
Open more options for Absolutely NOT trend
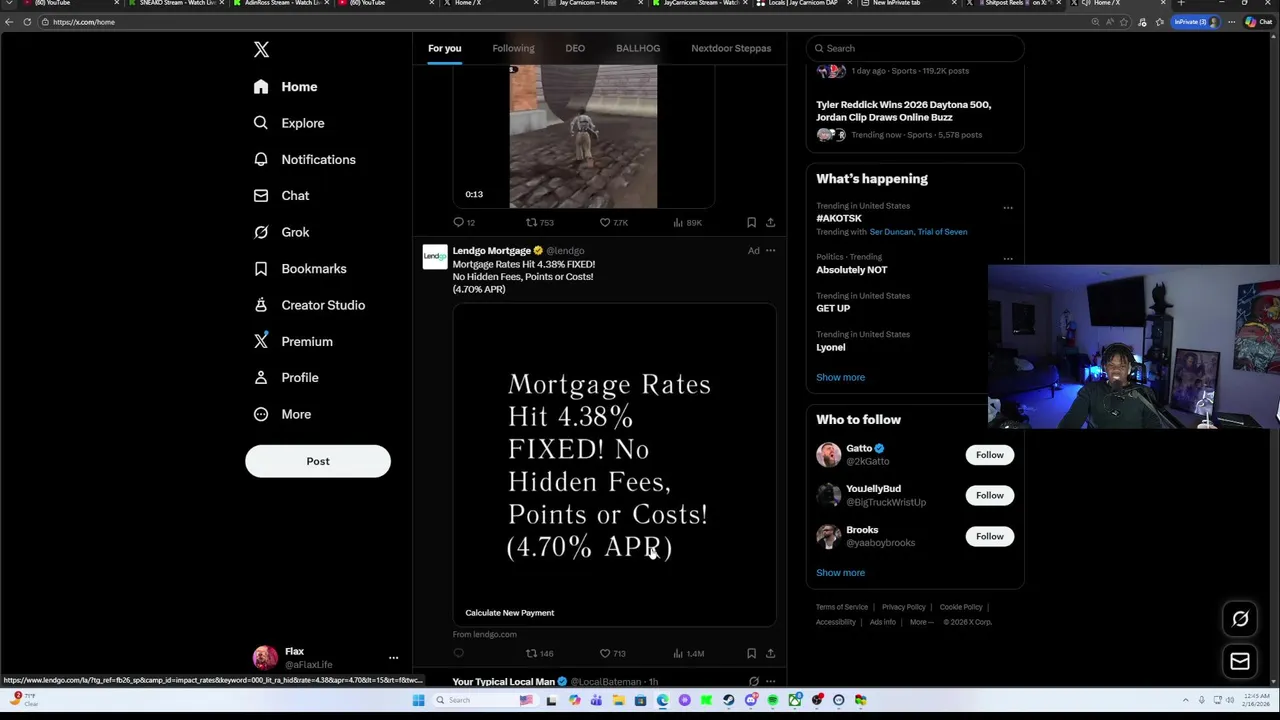click(1008, 259)
